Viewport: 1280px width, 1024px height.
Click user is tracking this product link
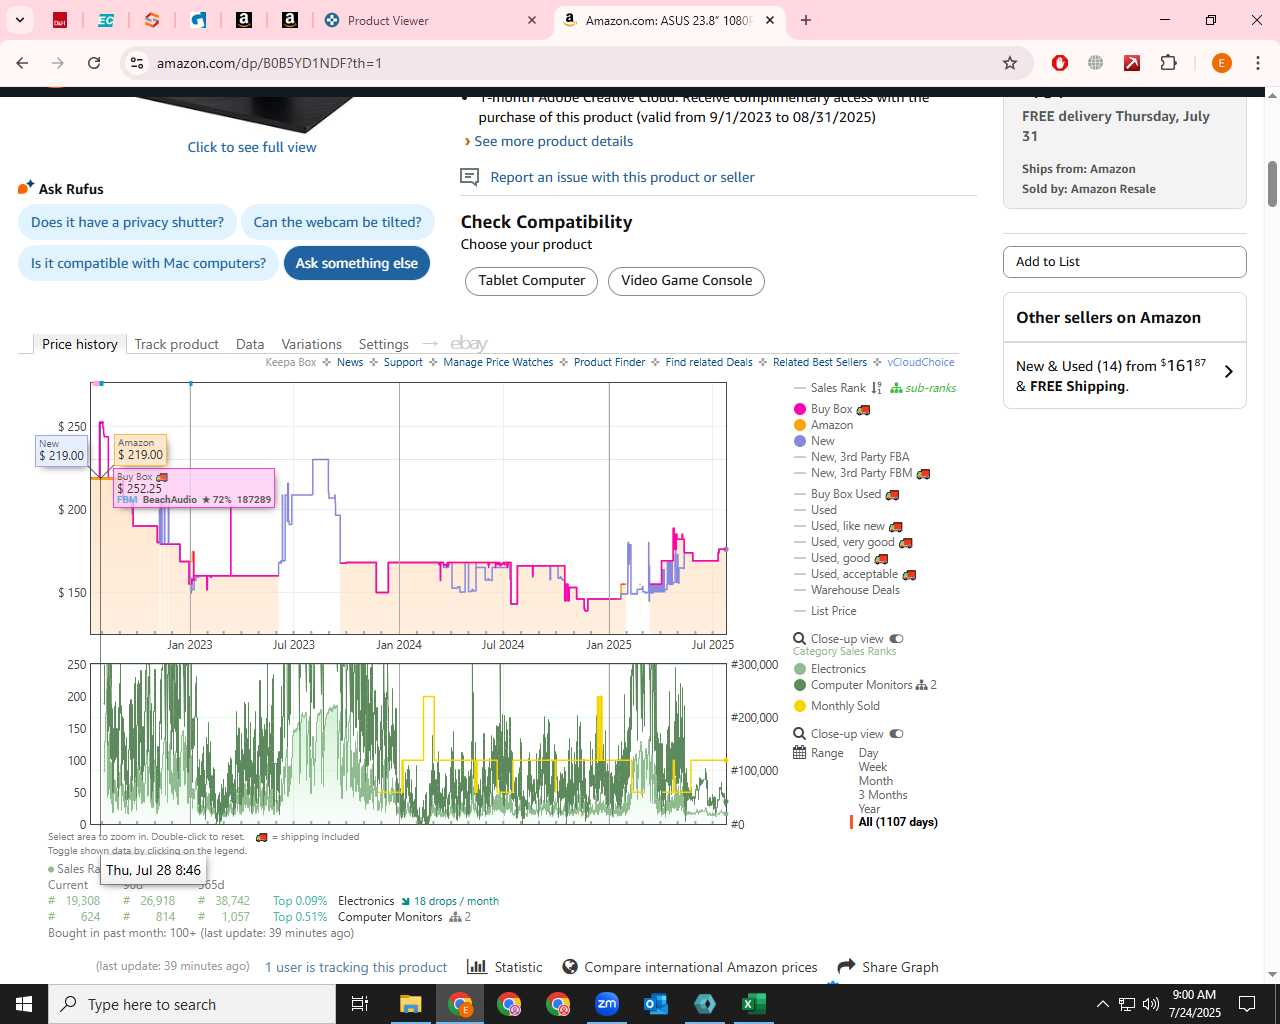click(x=355, y=967)
